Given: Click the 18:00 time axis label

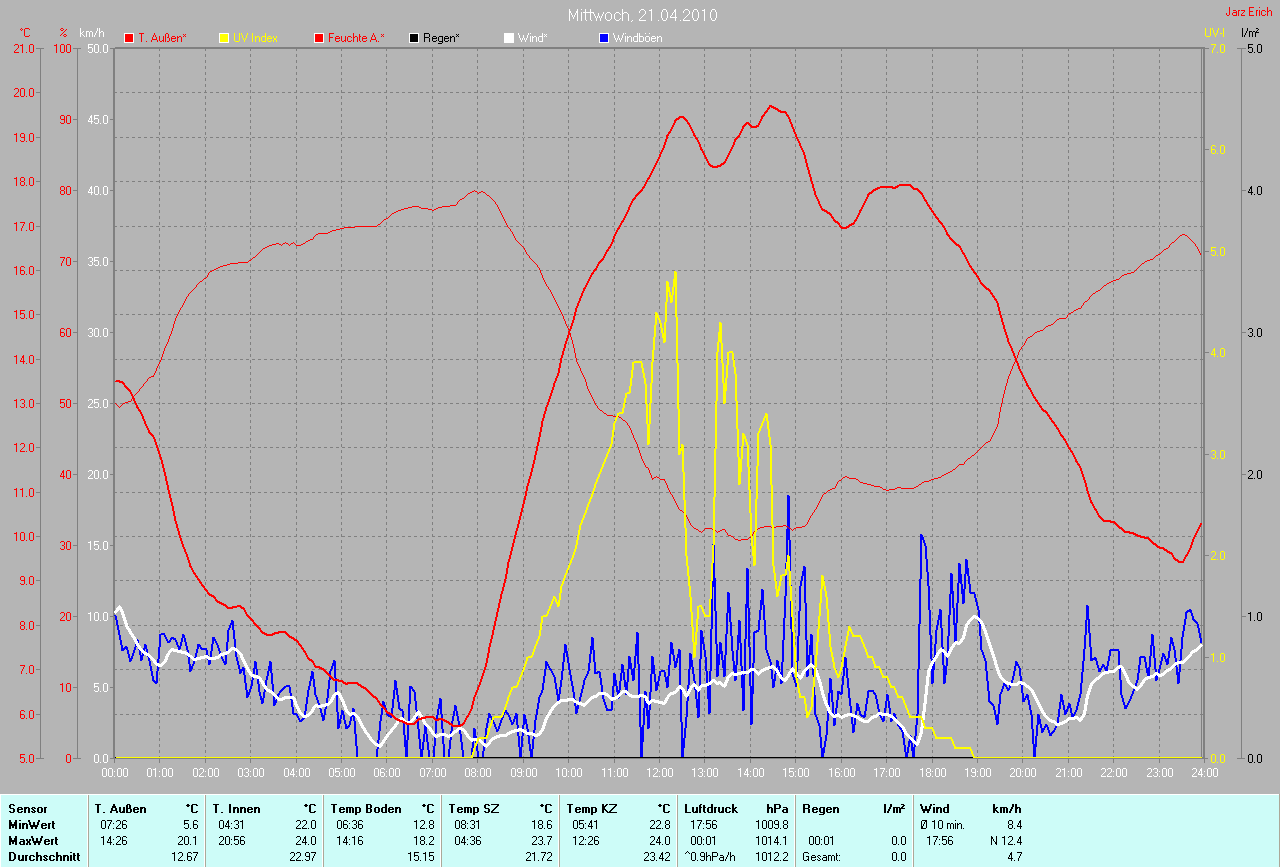Looking at the screenshot, I should 932,772.
